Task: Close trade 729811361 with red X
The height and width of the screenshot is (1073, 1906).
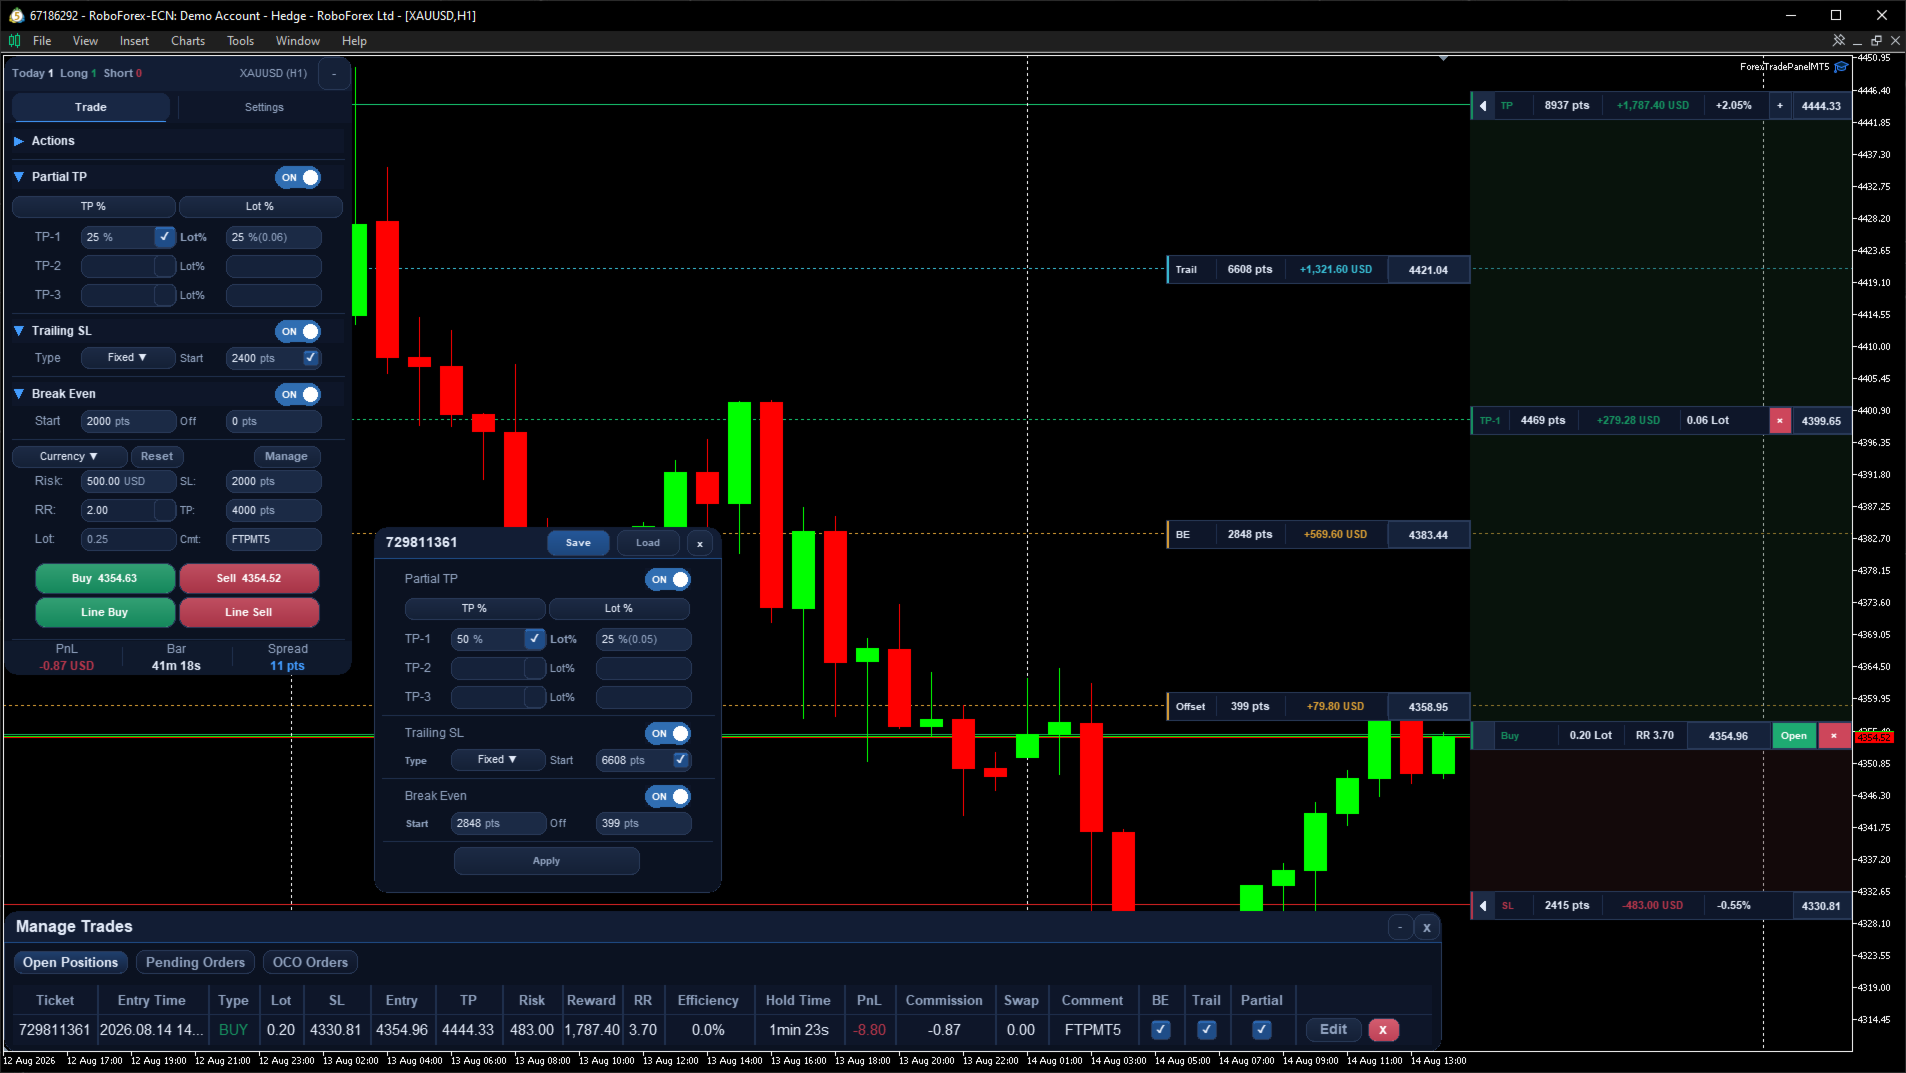Action: [1383, 1030]
